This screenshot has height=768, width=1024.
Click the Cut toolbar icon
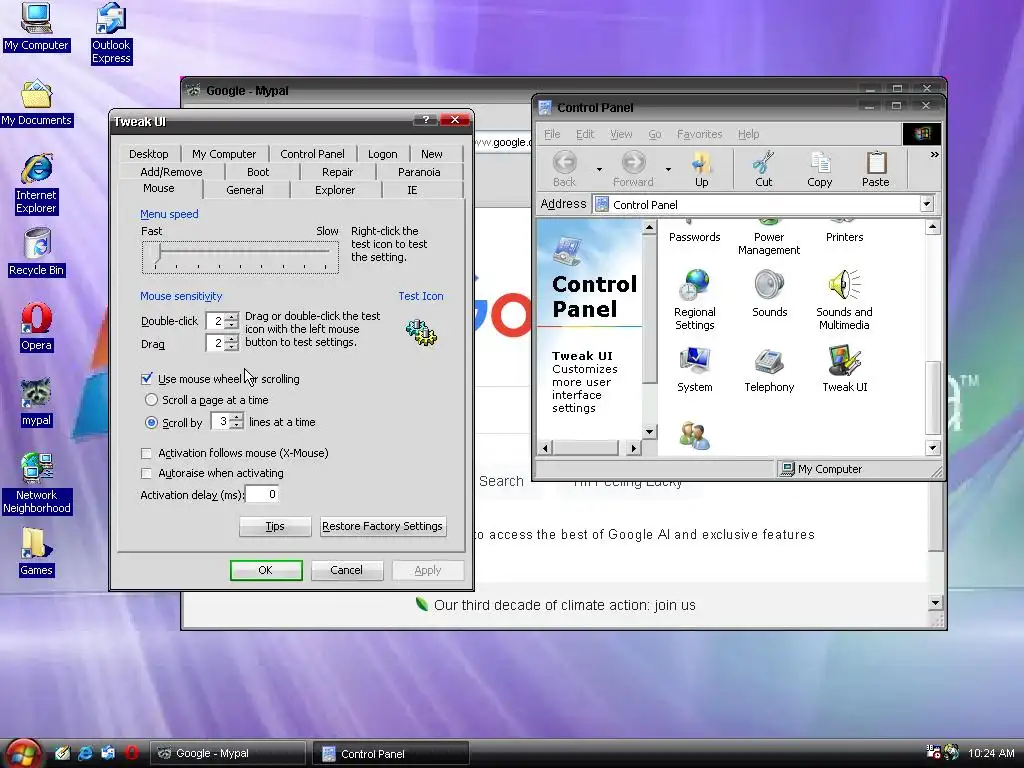tap(763, 169)
